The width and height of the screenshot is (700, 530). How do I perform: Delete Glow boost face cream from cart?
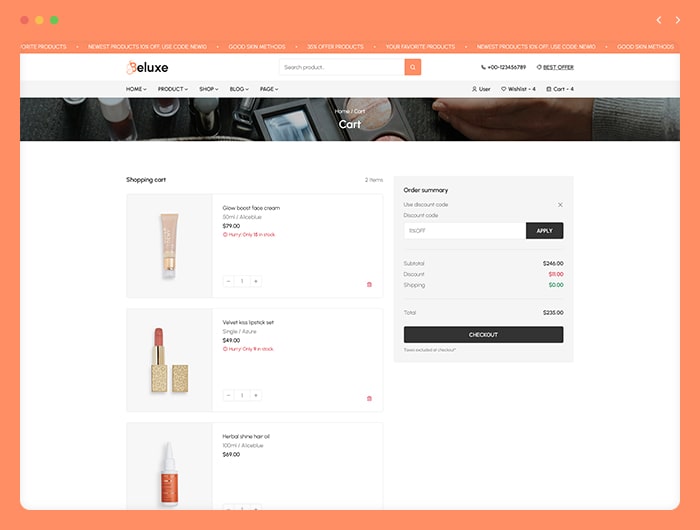tap(369, 284)
